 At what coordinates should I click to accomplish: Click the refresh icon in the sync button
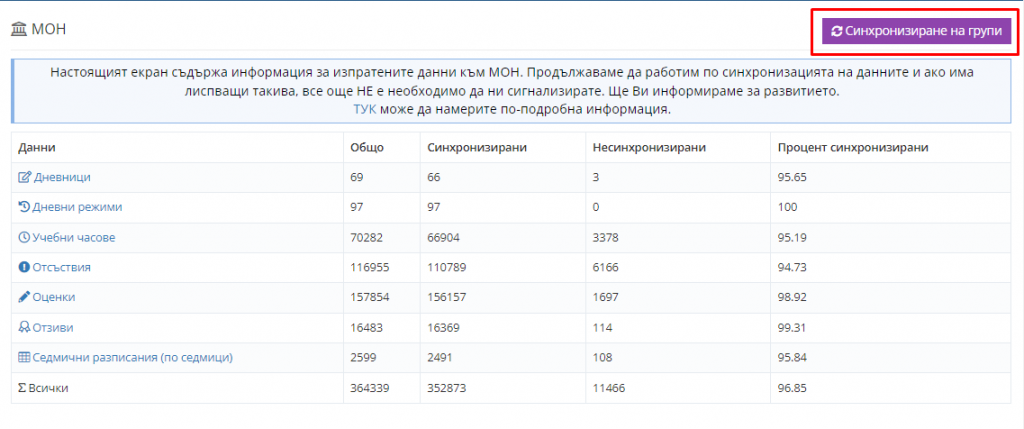tap(836, 31)
